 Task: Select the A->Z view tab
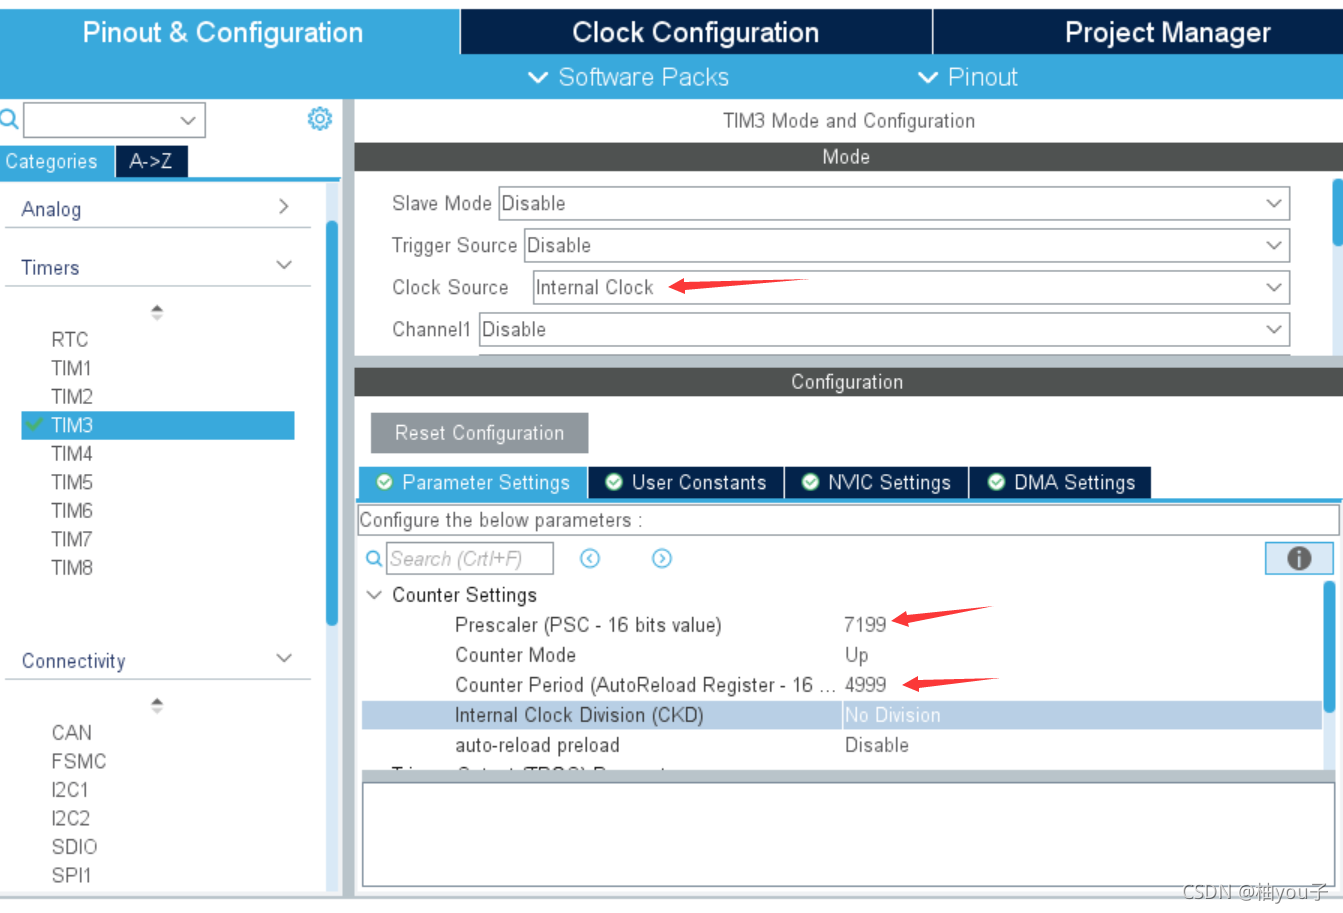[151, 161]
